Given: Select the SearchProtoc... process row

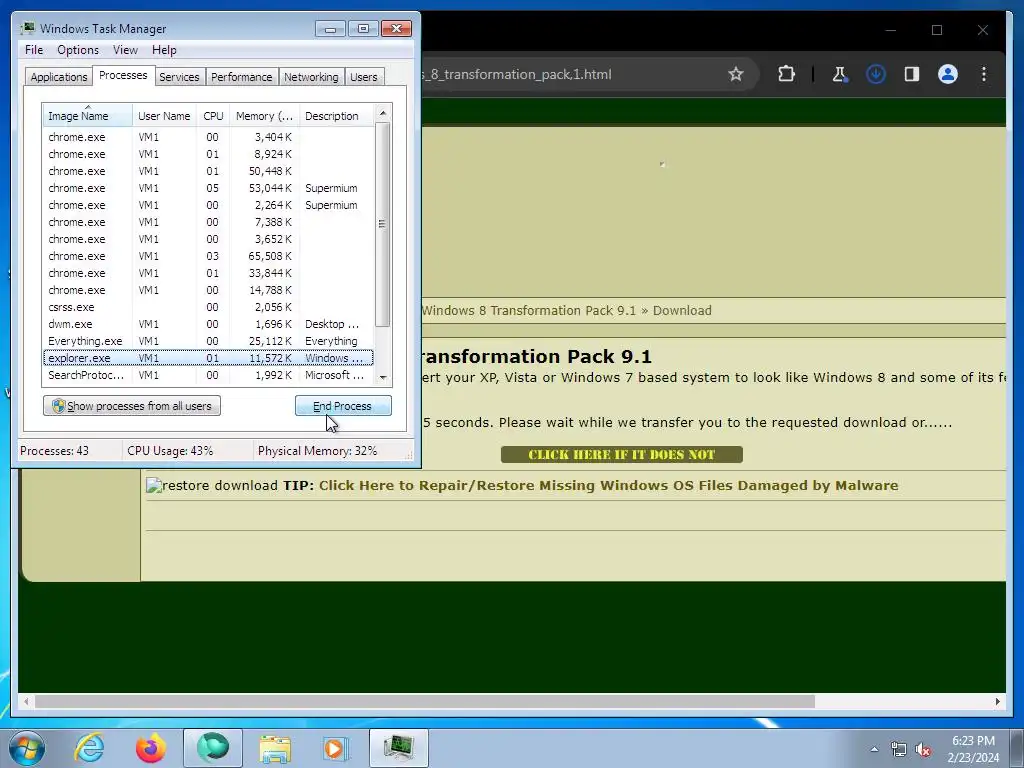Looking at the screenshot, I should coord(208,375).
